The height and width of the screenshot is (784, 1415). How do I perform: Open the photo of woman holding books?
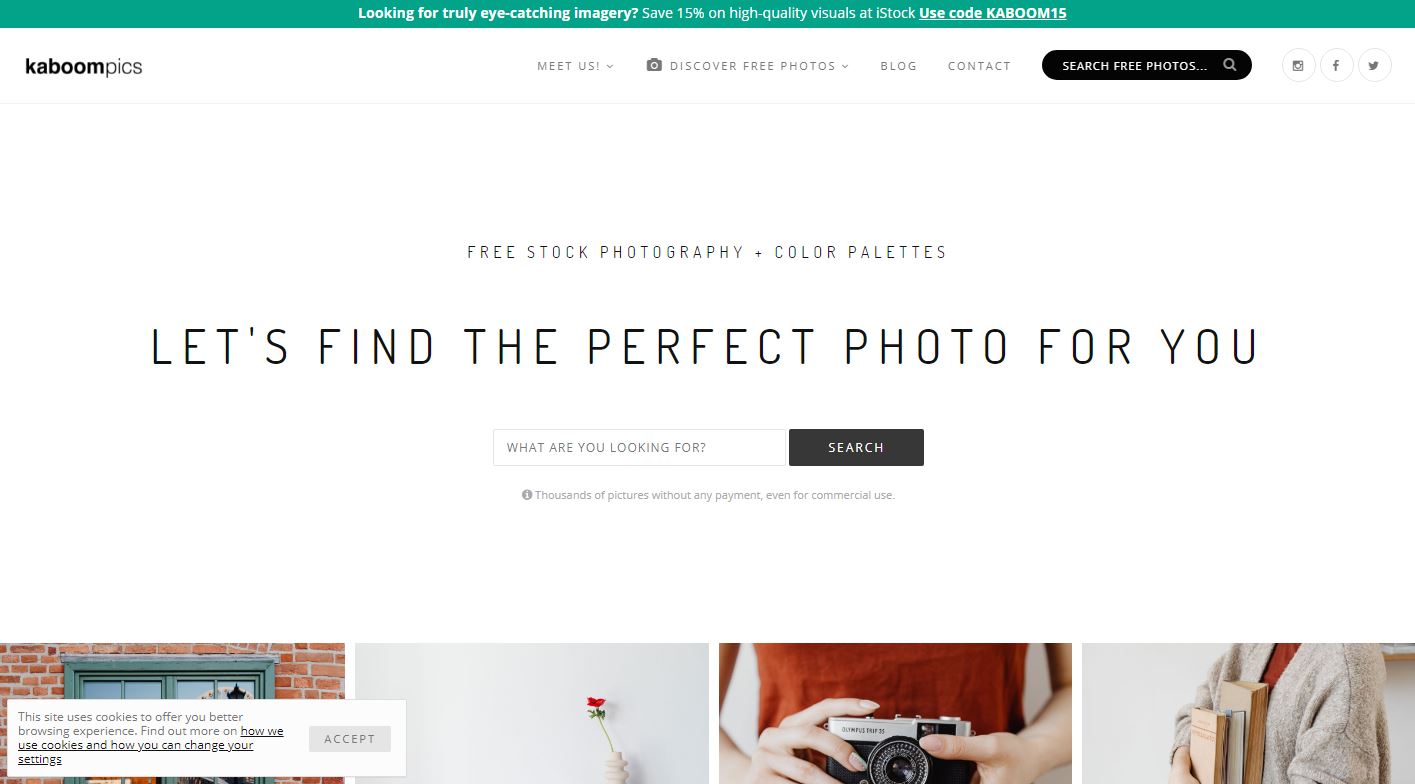click(1248, 713)
